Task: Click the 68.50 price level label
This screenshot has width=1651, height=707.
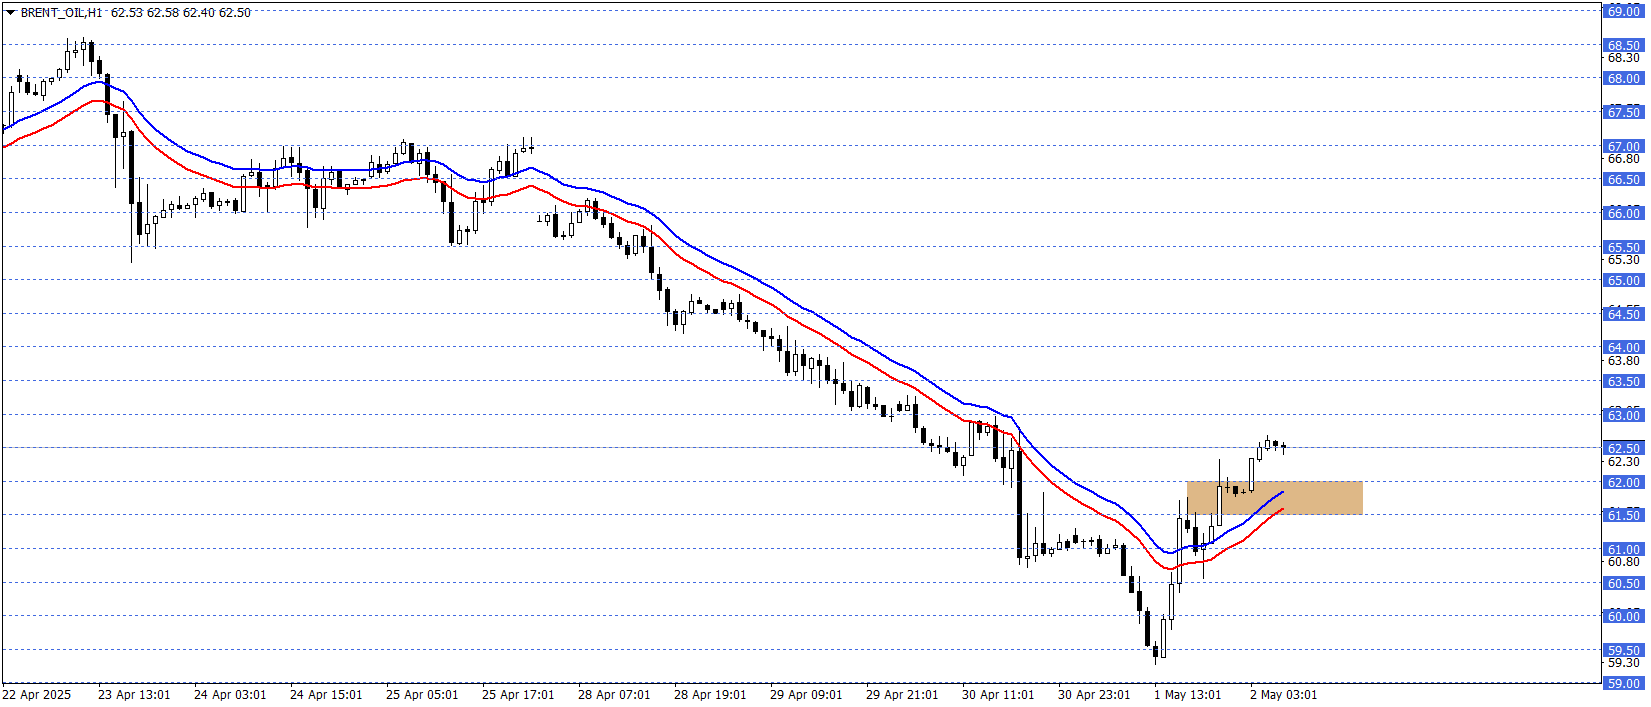Action: [1623, 45]
